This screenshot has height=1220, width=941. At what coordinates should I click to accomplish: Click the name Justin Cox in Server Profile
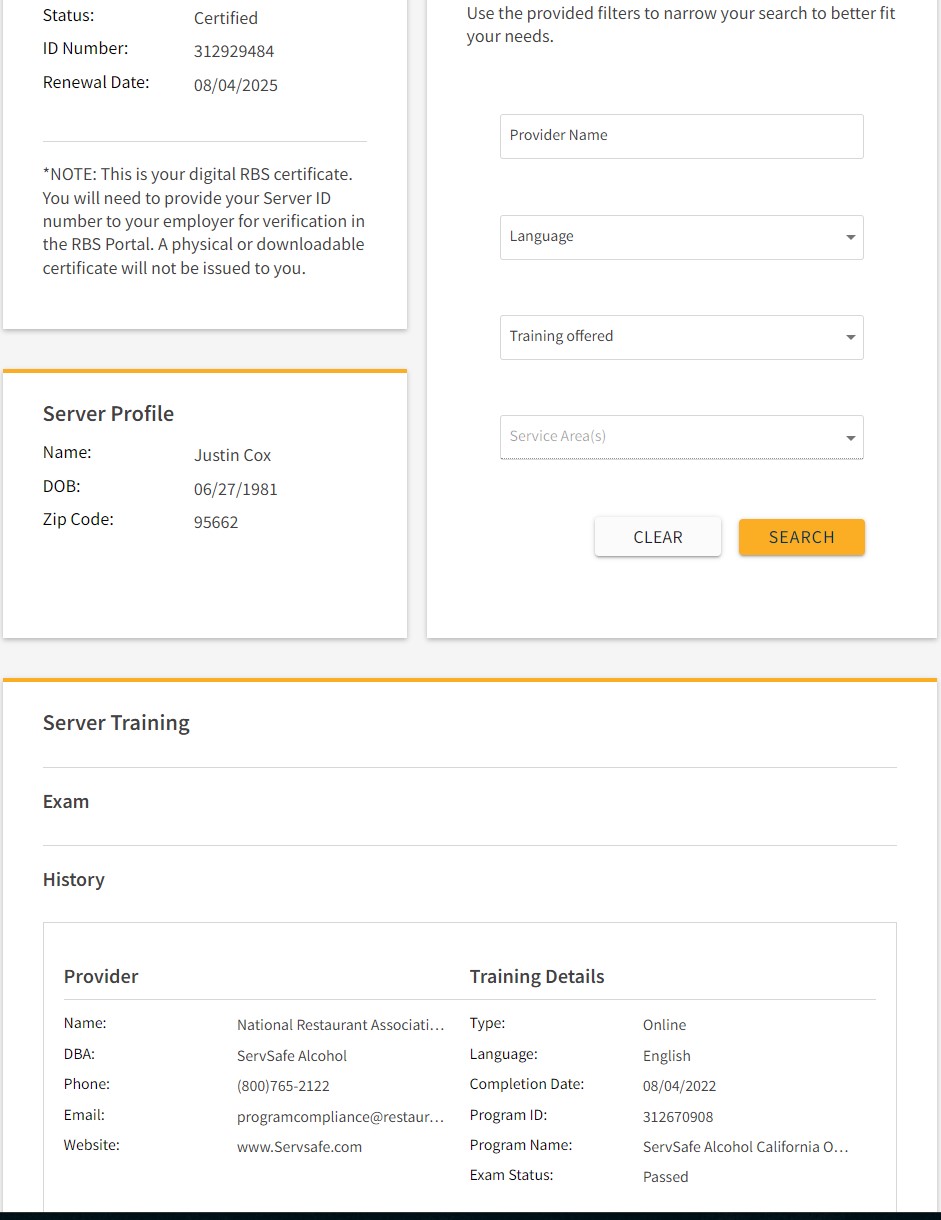pos(232,455)
